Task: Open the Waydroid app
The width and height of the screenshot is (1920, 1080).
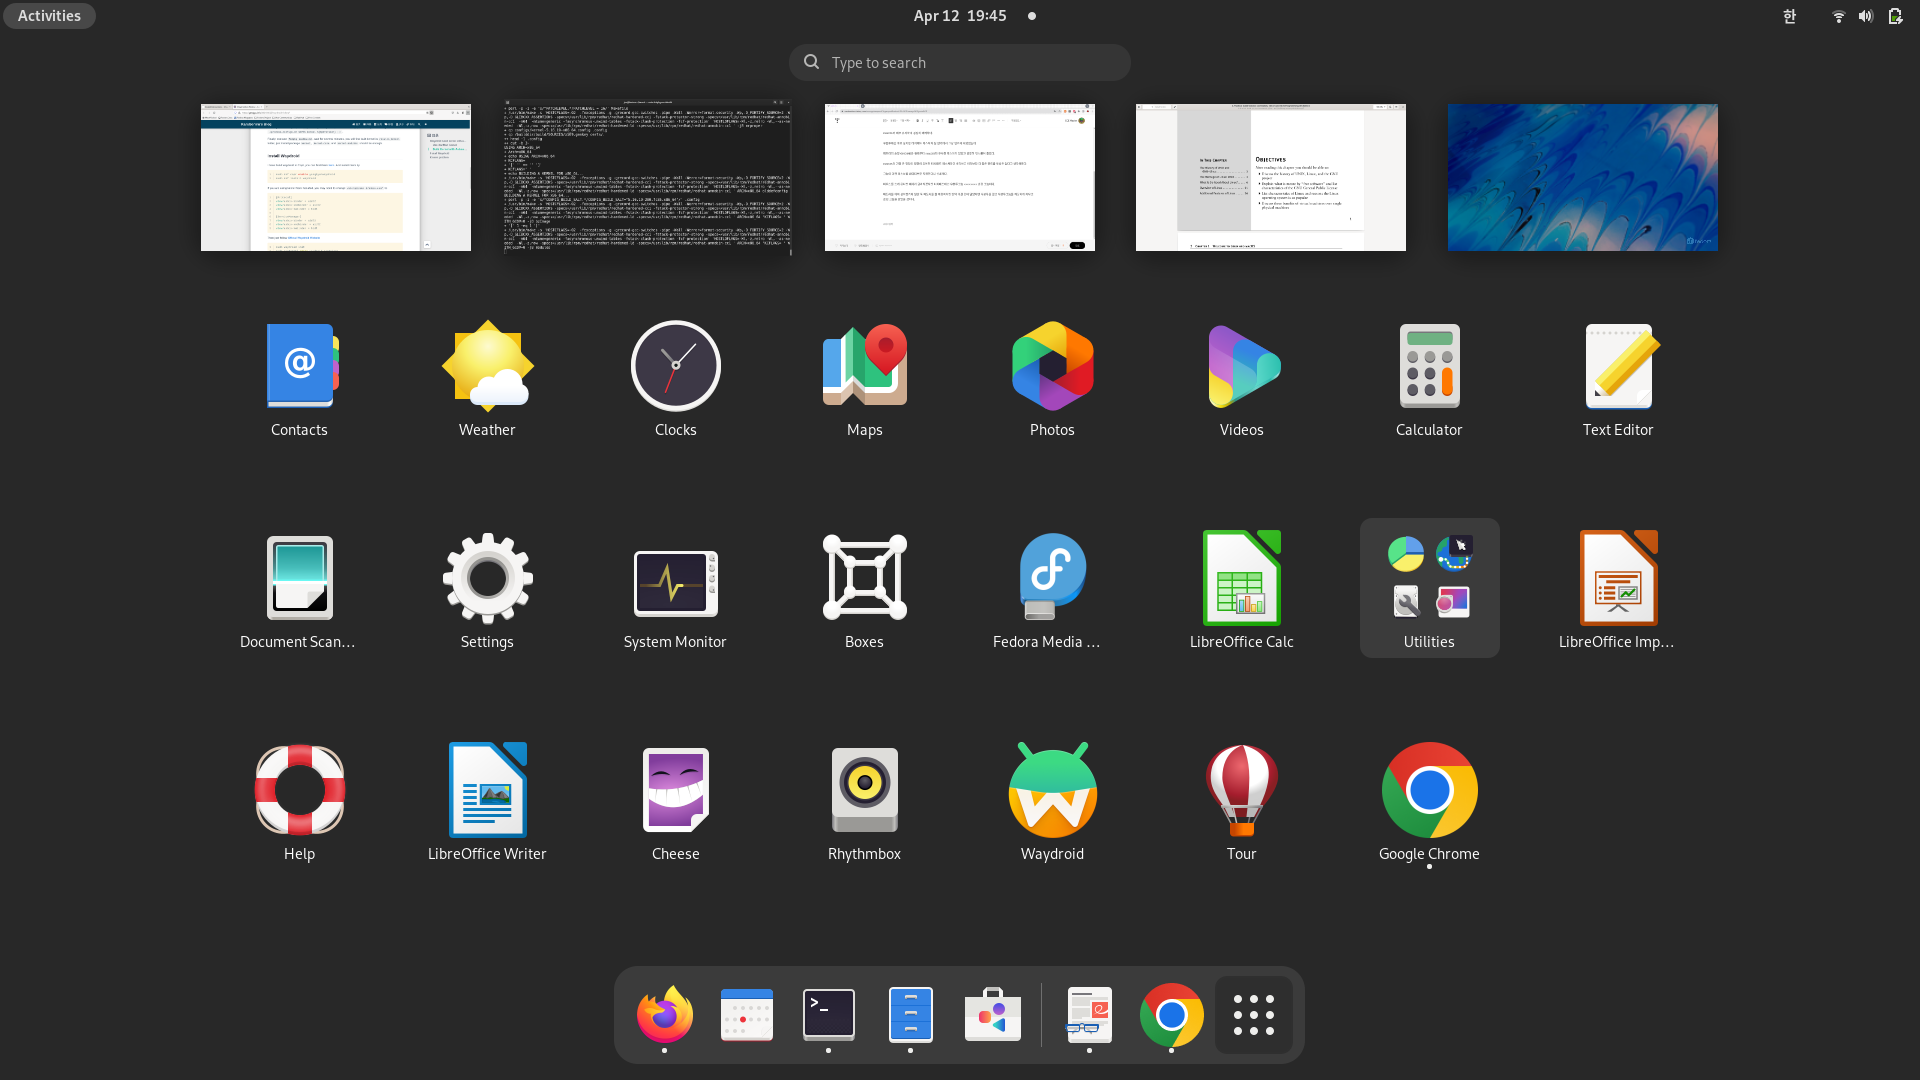Action: (1052, 802)
